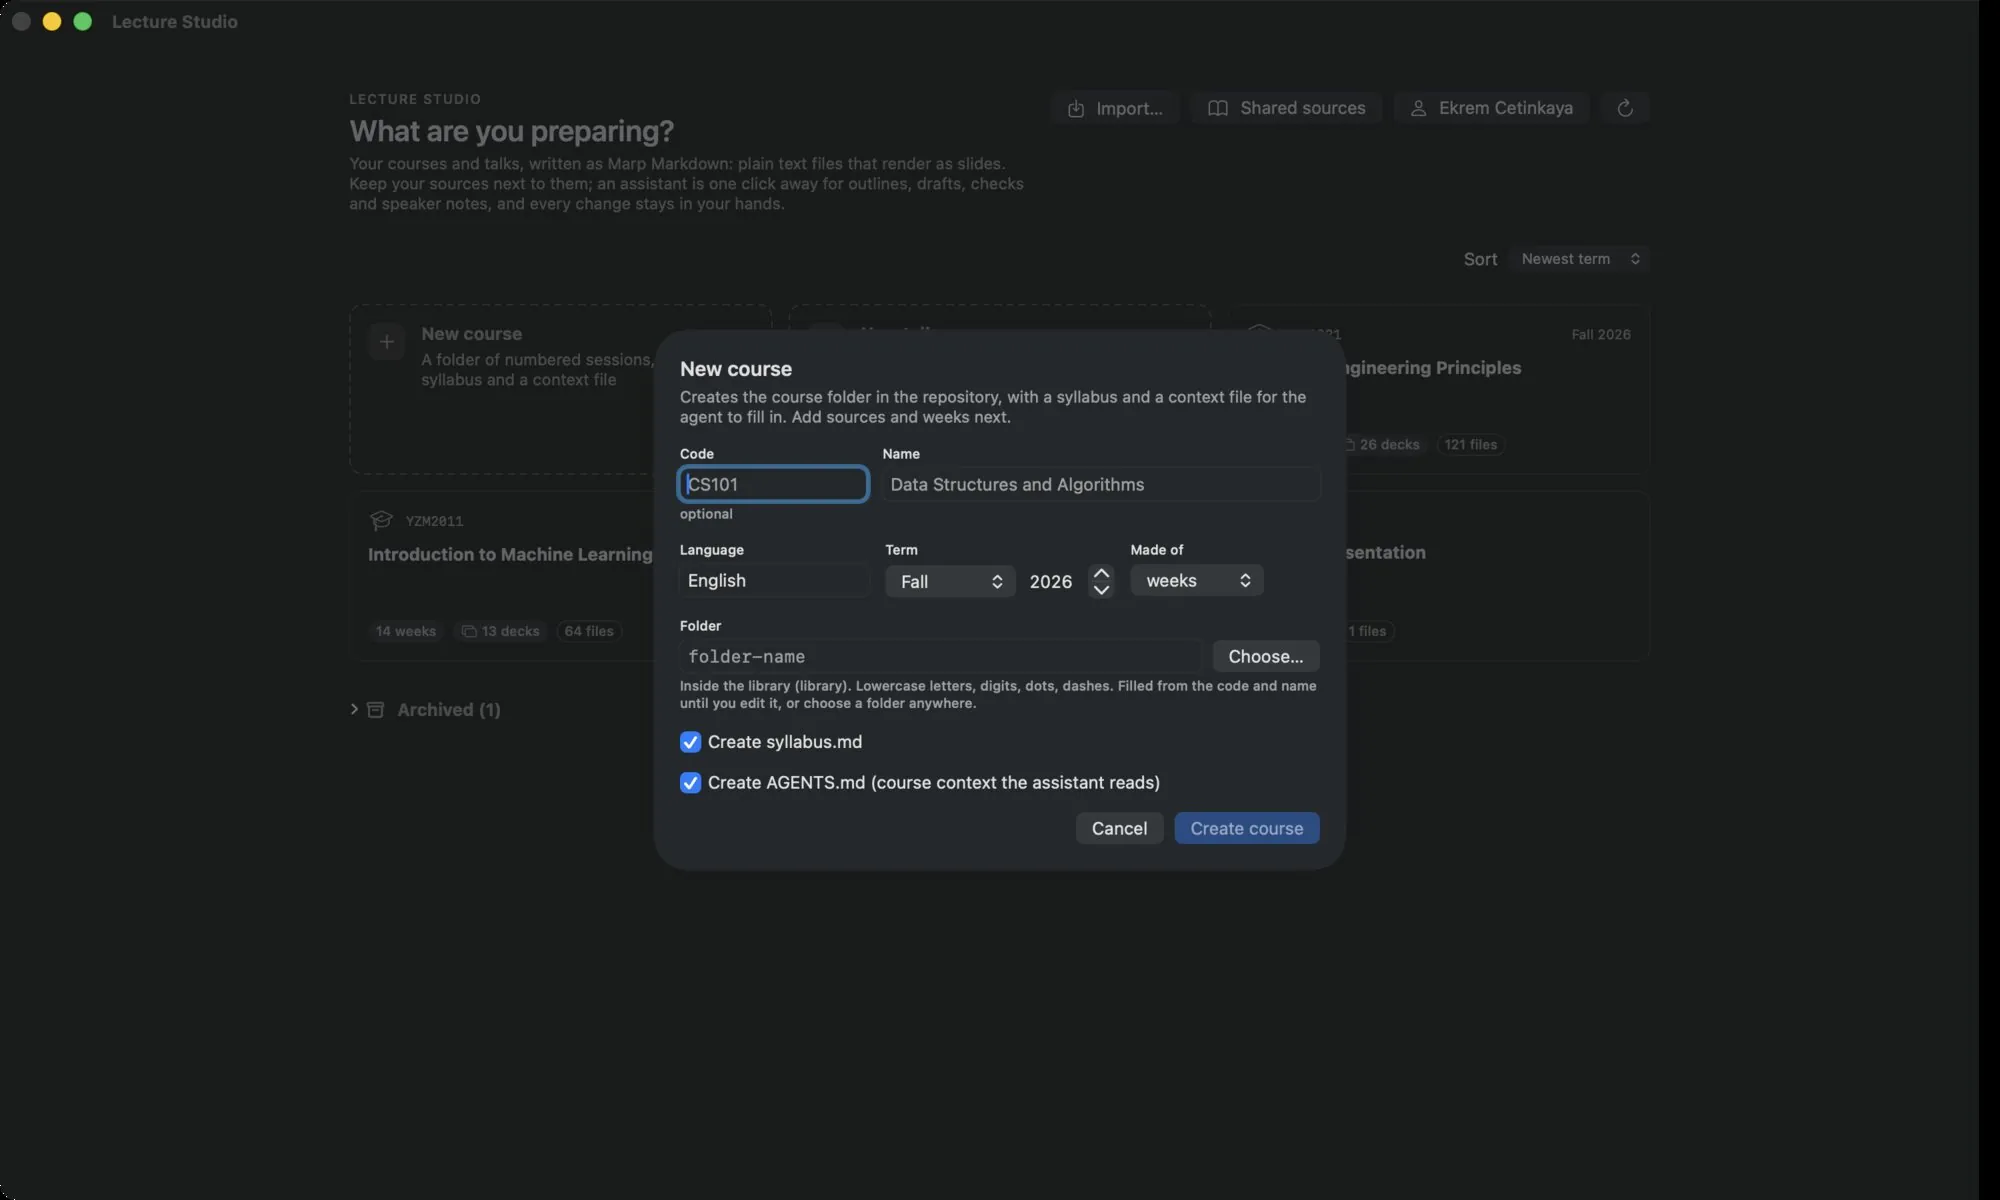Click the 64 files badge
2000x1200 pixels.
click(x=589, y=631)
